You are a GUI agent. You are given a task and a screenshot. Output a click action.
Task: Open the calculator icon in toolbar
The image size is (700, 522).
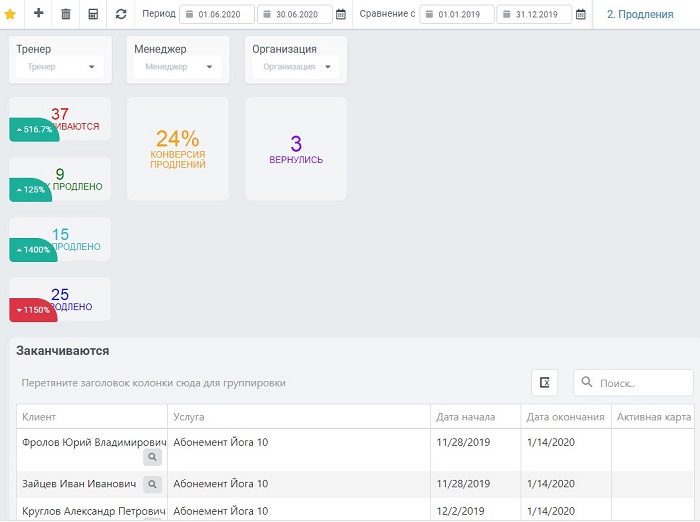pyautogui.click(x=93, y=14)
